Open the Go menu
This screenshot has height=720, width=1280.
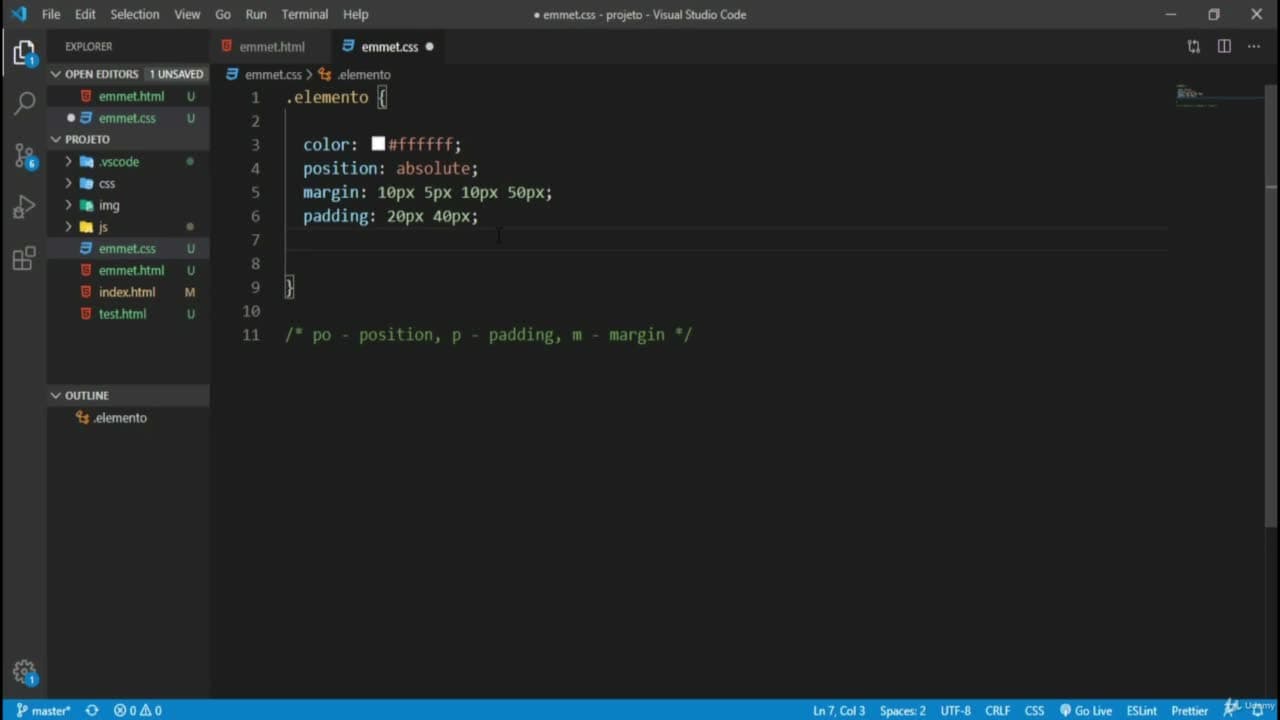[223, 14]
